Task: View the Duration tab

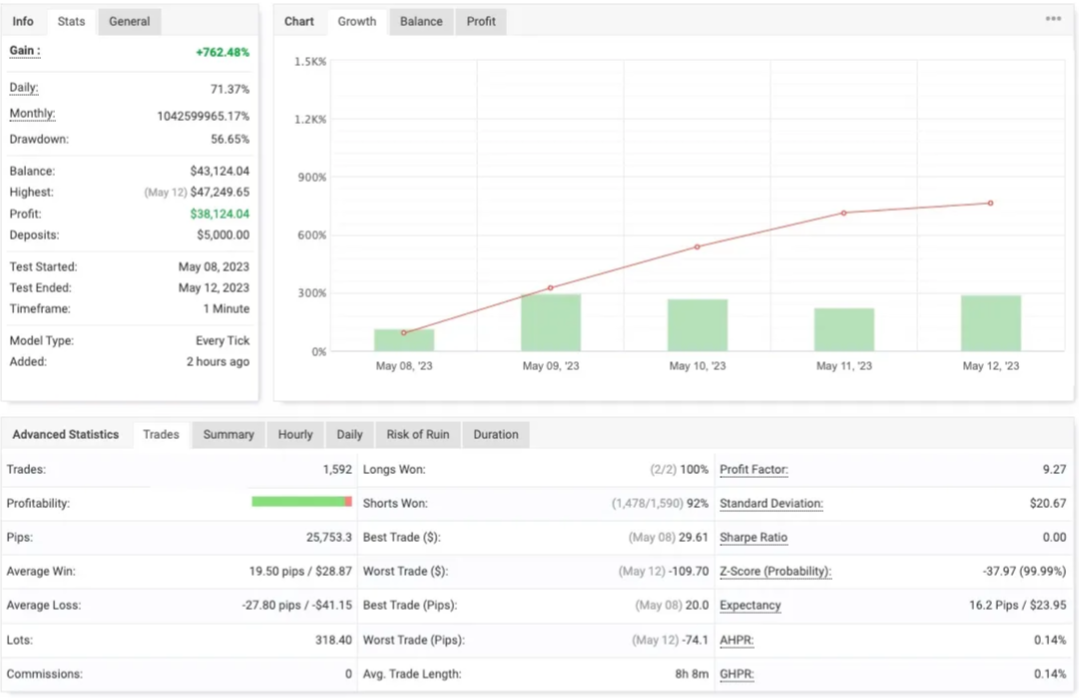Action: click(495, 434)
